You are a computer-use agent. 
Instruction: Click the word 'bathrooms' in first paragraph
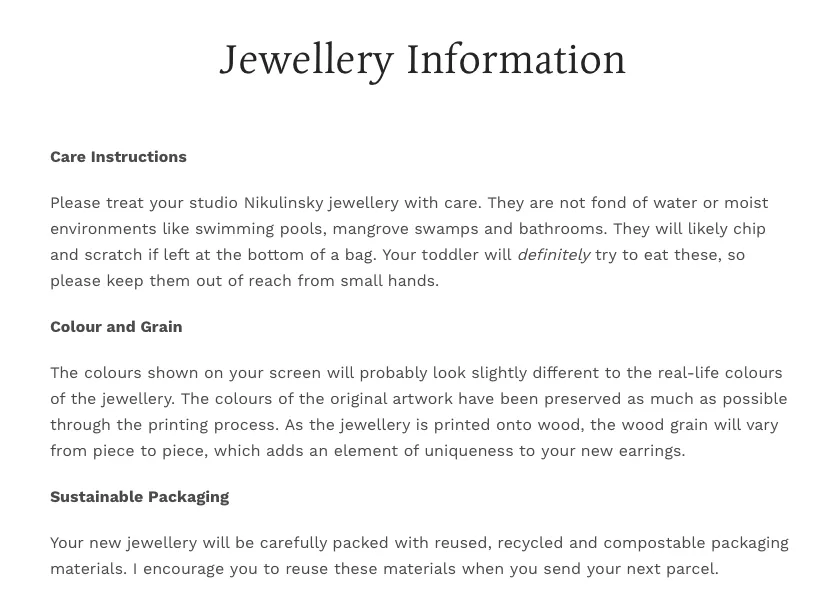(x=562, y=229)
